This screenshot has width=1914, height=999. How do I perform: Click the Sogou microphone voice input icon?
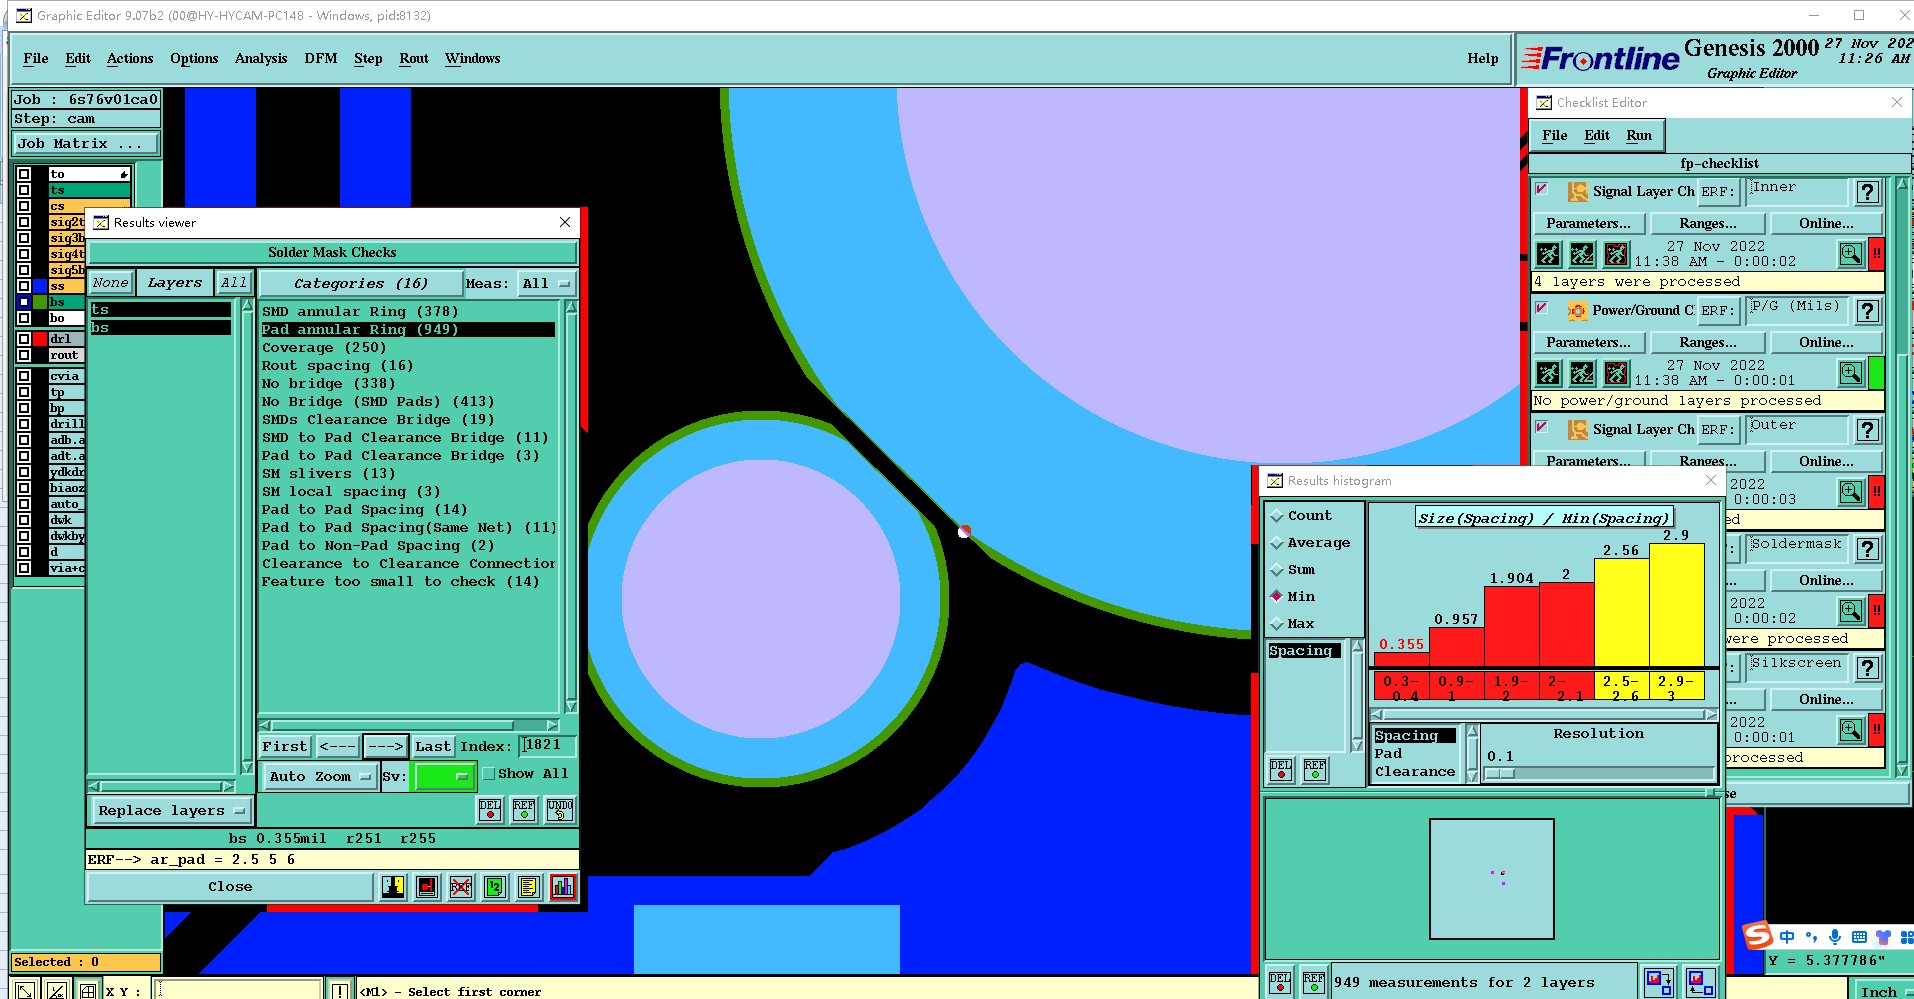[1835, 937]
